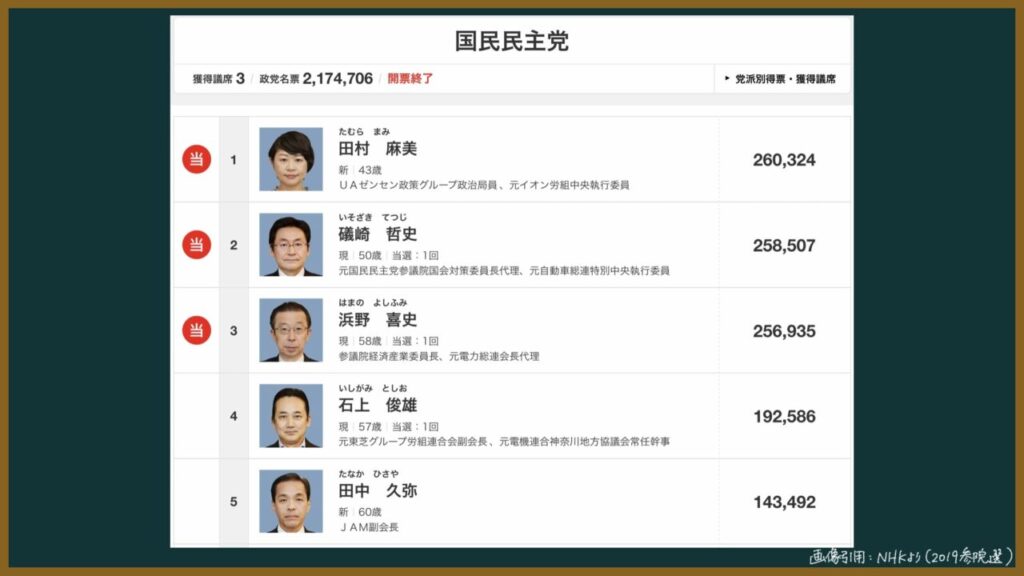Click the name 田中 久弥

(x=377, y=490)
